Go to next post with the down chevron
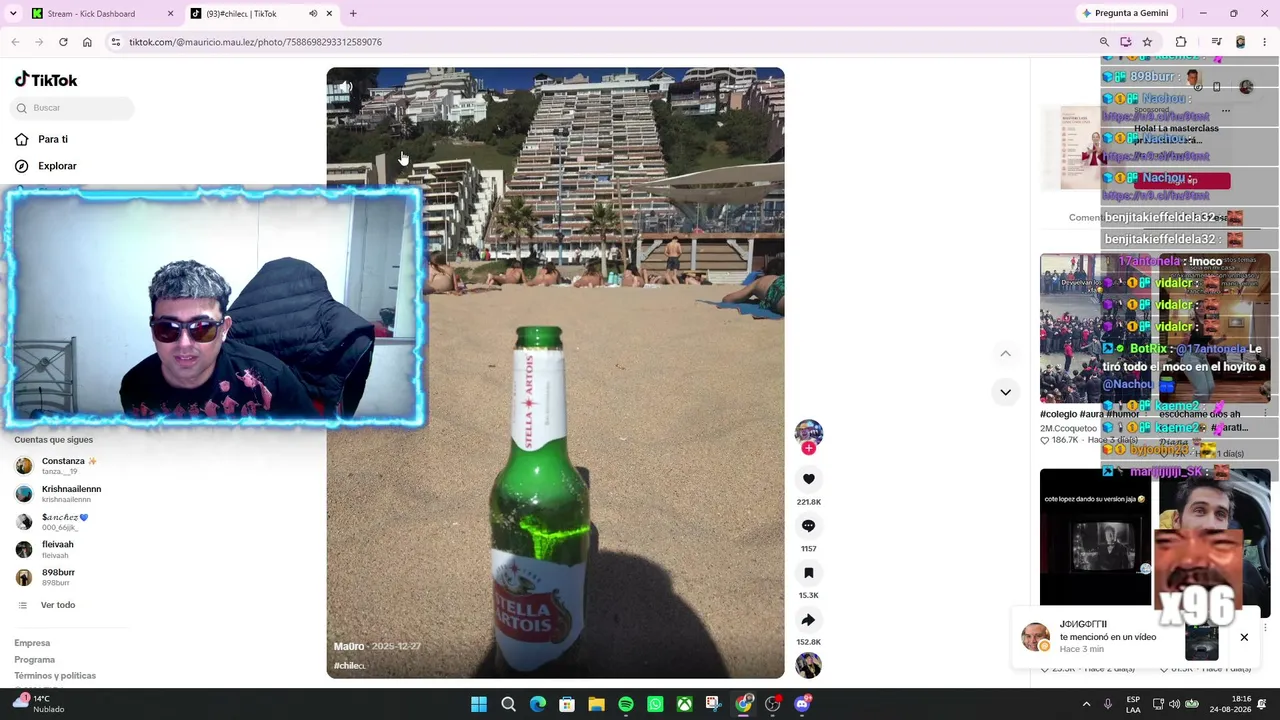Viewport: 1280px width, 720px height. (x=1005, y=392)
